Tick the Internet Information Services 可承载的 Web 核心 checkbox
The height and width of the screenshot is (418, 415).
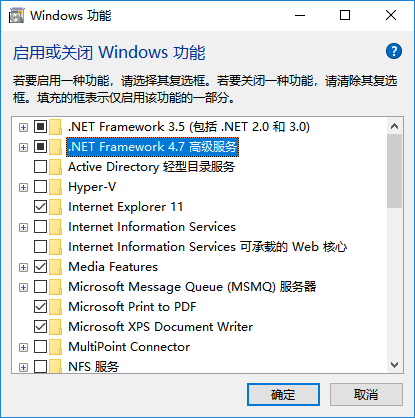coord(40,247)
